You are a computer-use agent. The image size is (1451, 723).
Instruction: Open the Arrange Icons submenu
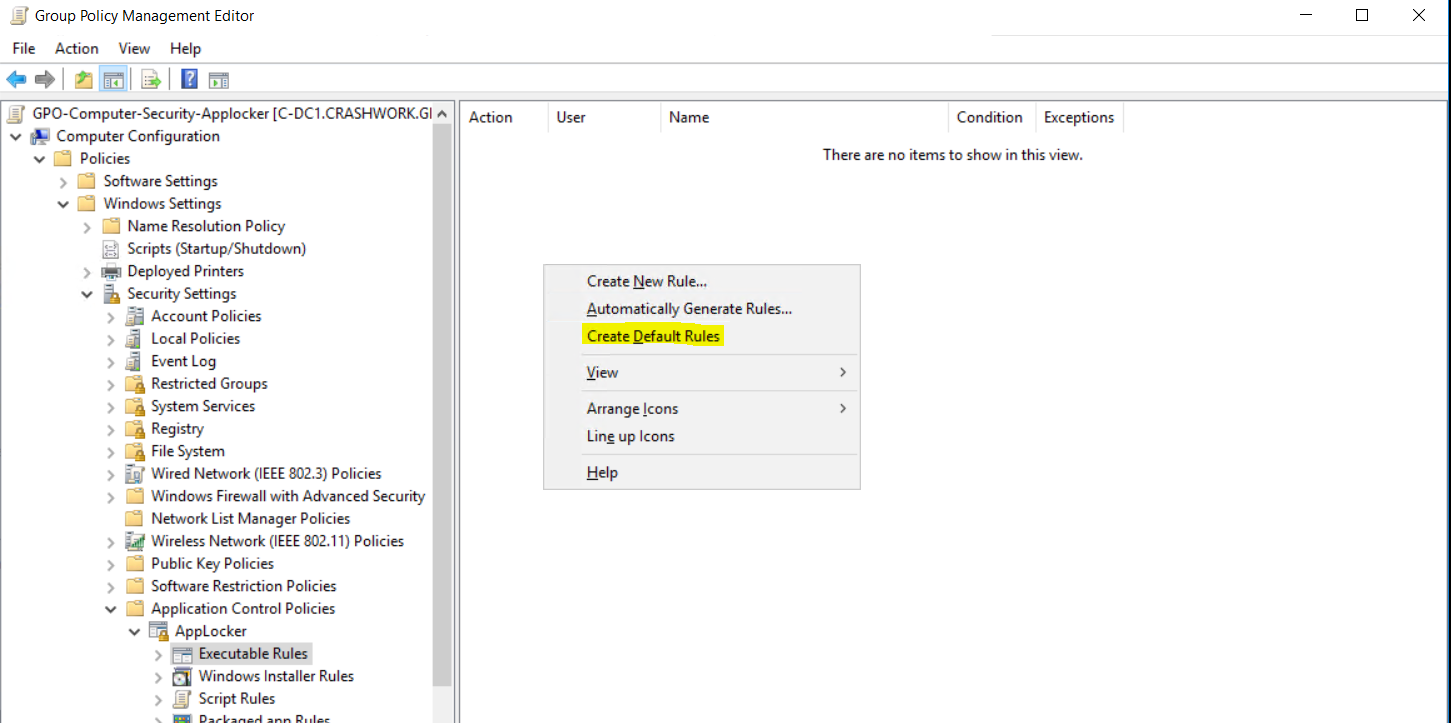pyautogui.click(x=702, y=409)
